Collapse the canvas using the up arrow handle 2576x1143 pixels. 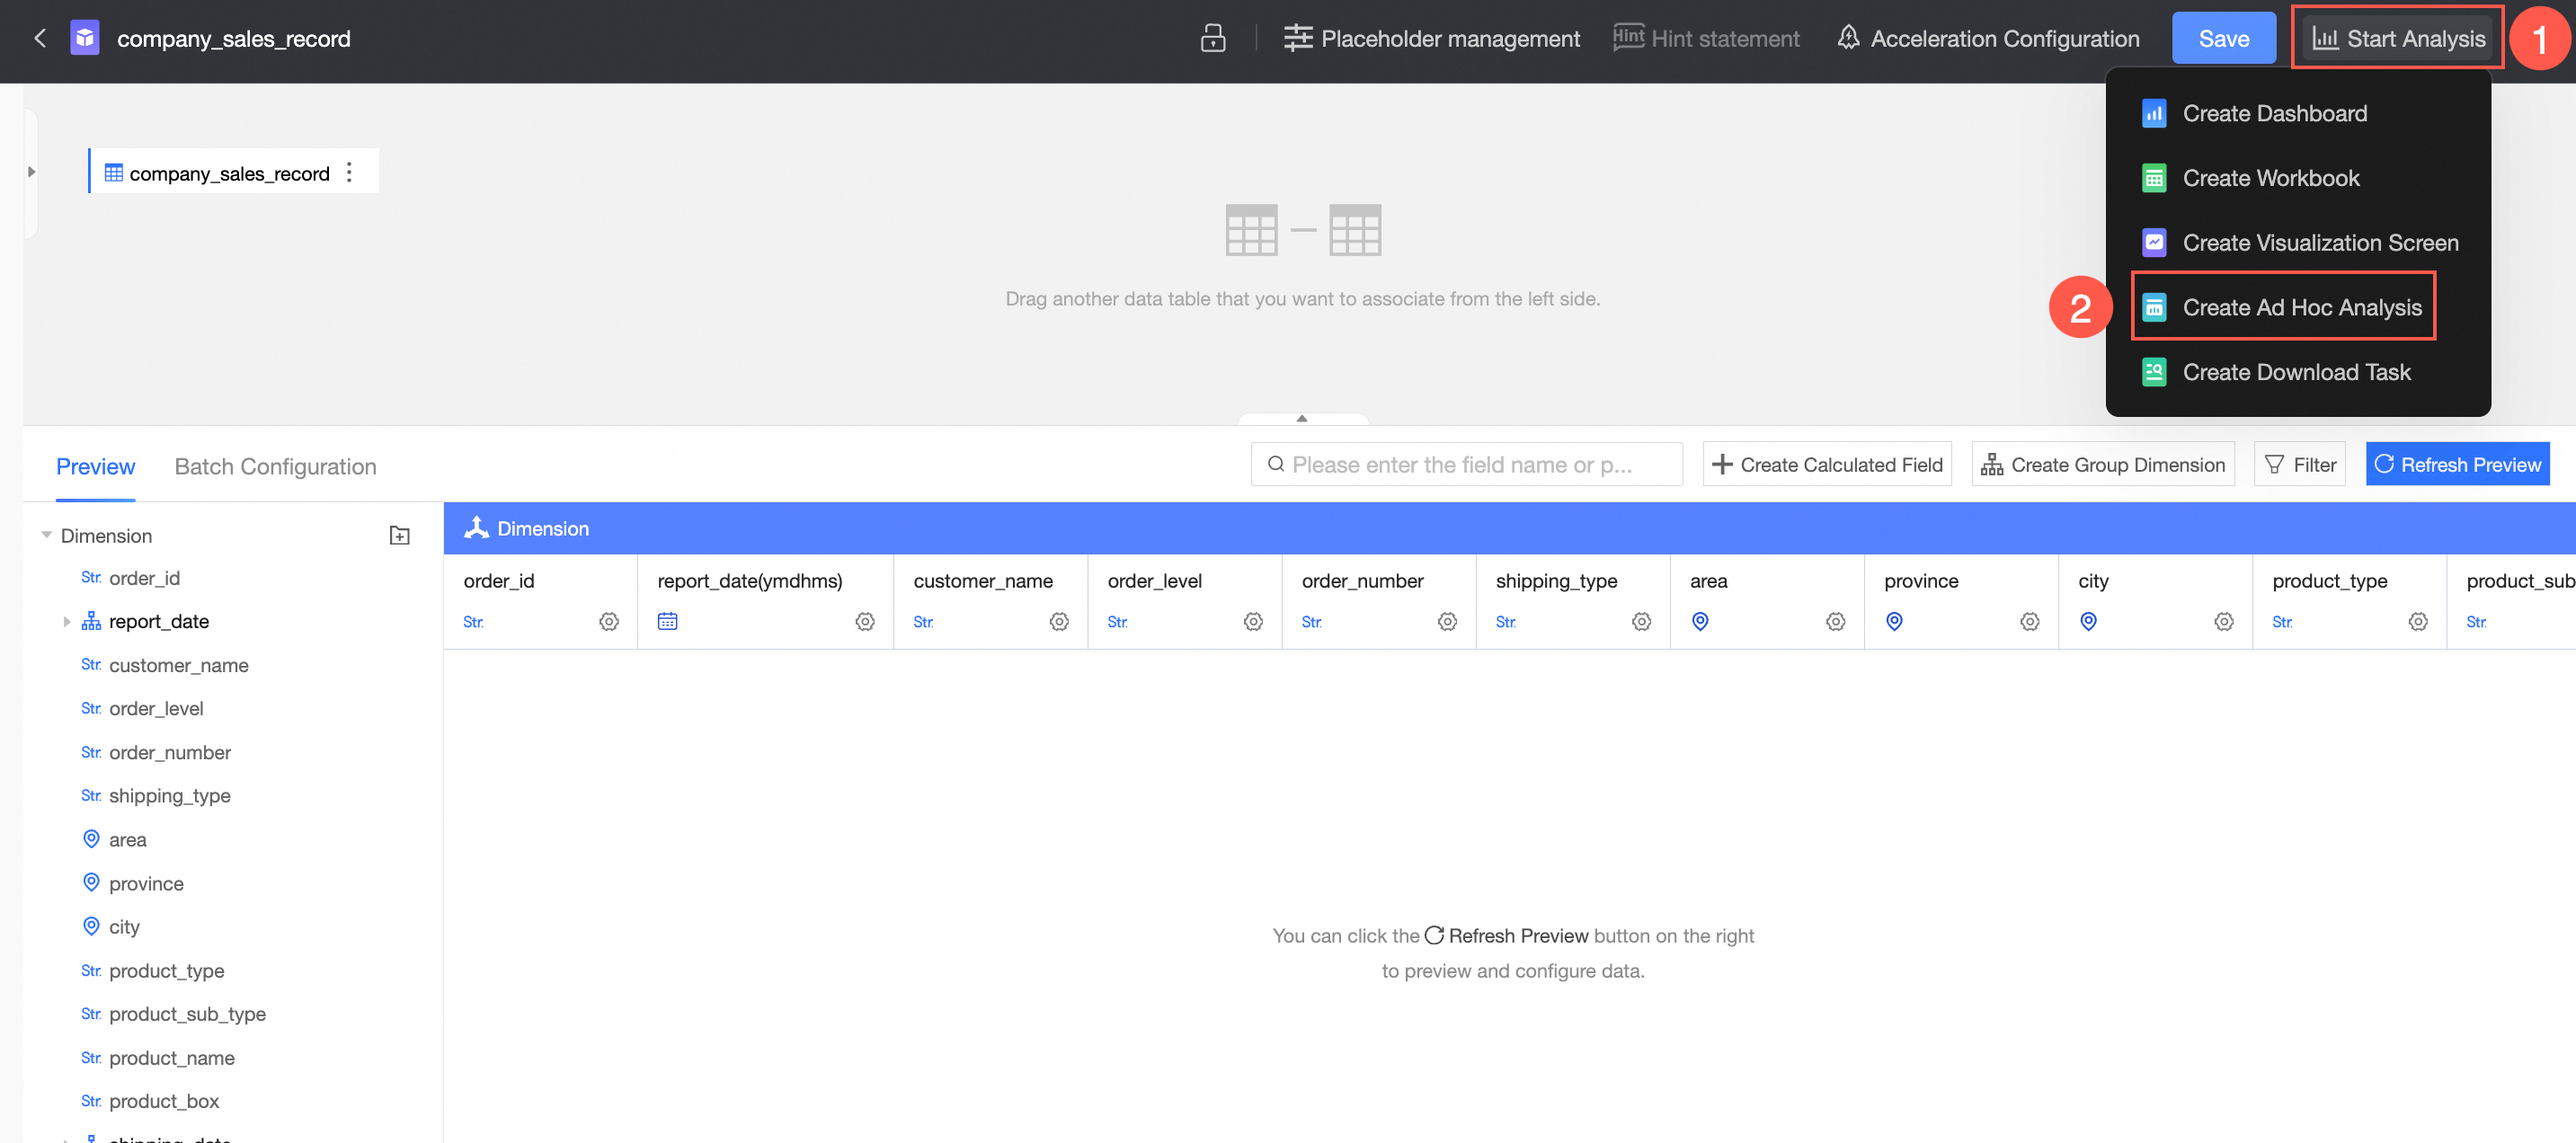tap(1301, 419)
